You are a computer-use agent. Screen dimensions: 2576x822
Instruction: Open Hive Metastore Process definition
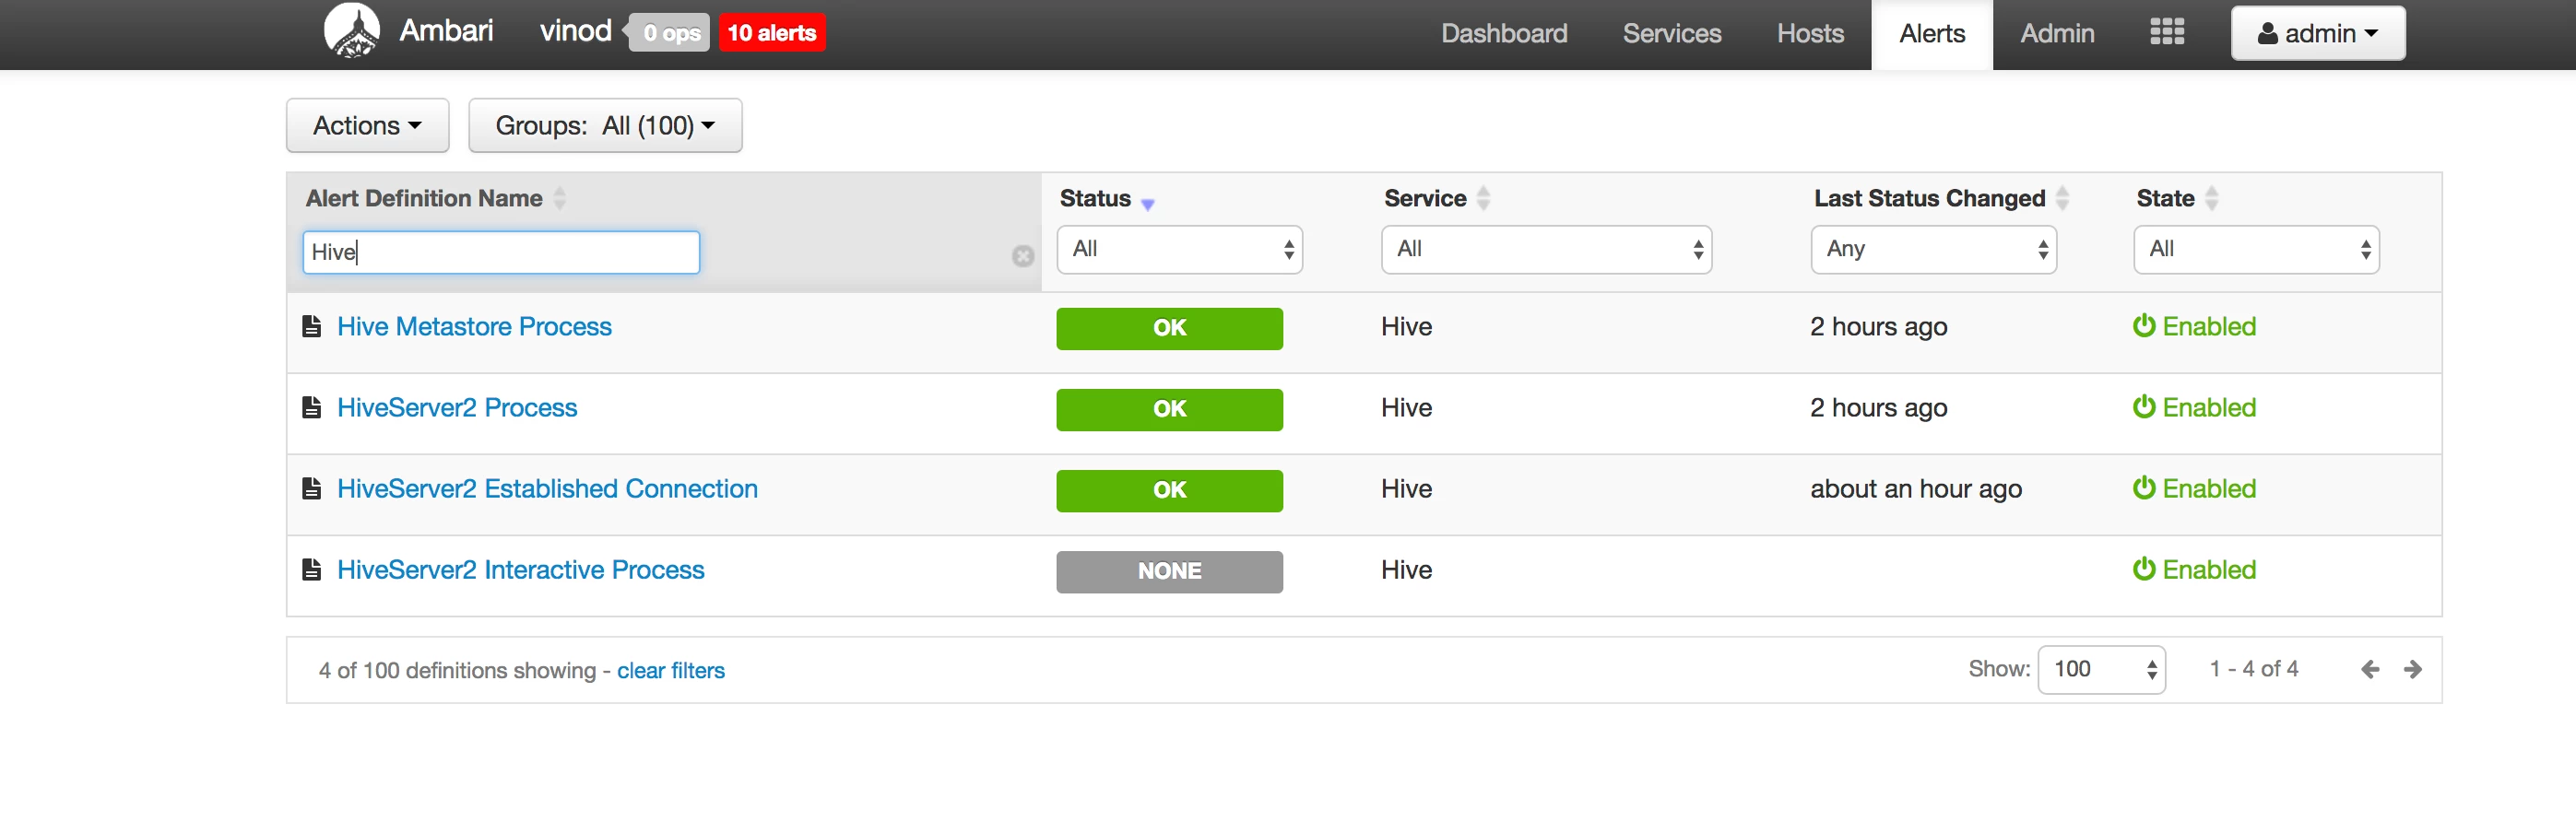point(474,327)
